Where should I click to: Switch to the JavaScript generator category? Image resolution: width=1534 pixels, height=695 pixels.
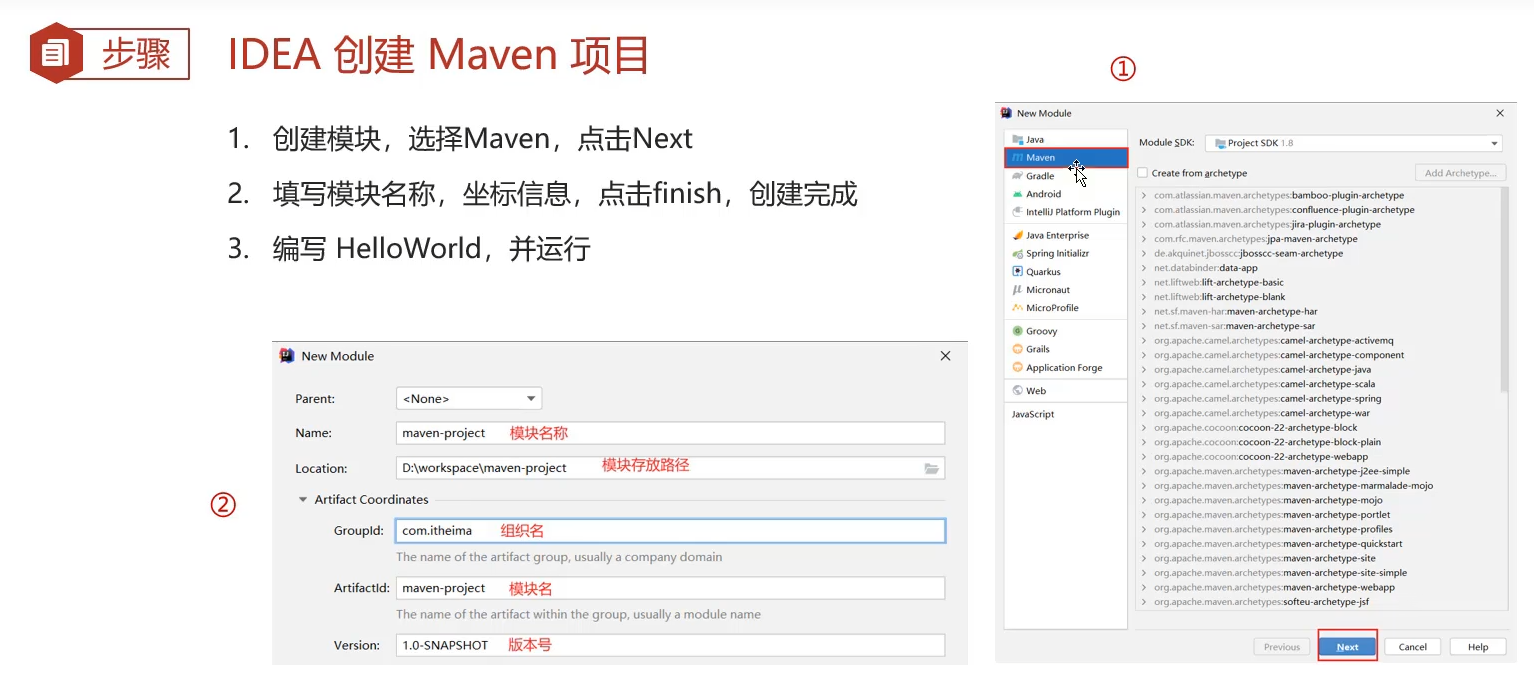tap(1032, 413)
